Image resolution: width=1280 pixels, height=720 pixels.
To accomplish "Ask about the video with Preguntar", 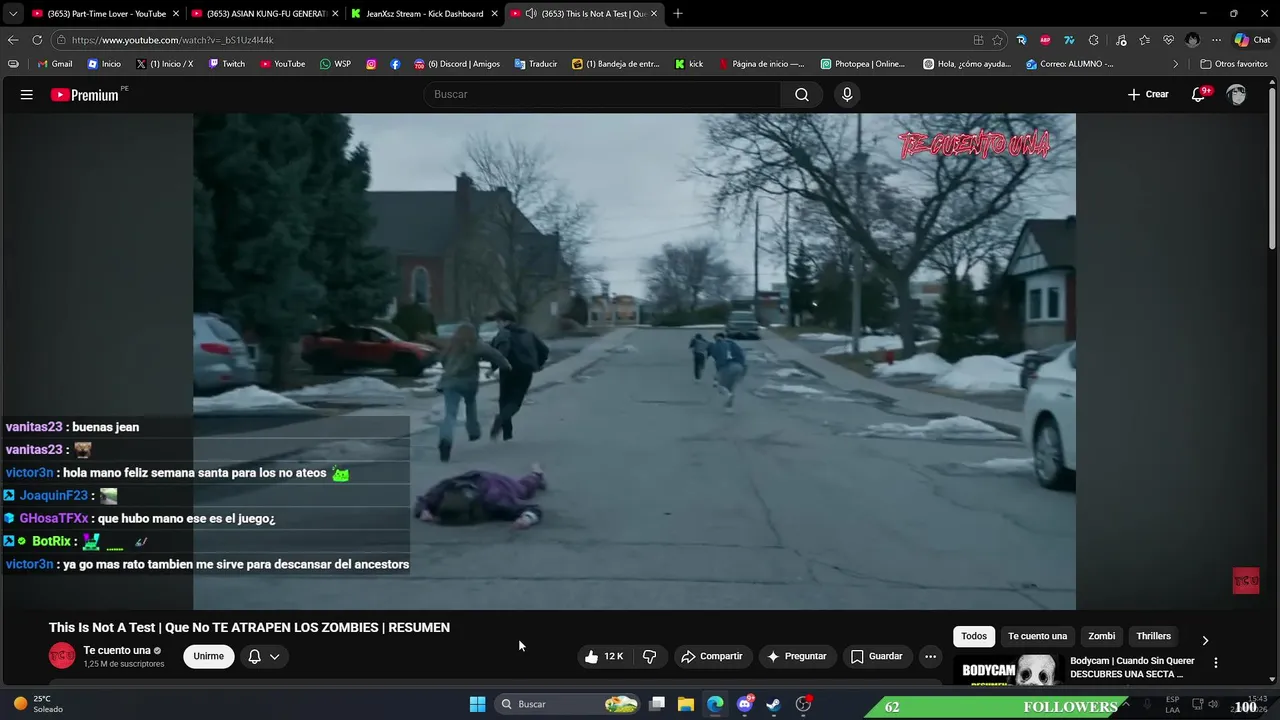I will (796, 656).
